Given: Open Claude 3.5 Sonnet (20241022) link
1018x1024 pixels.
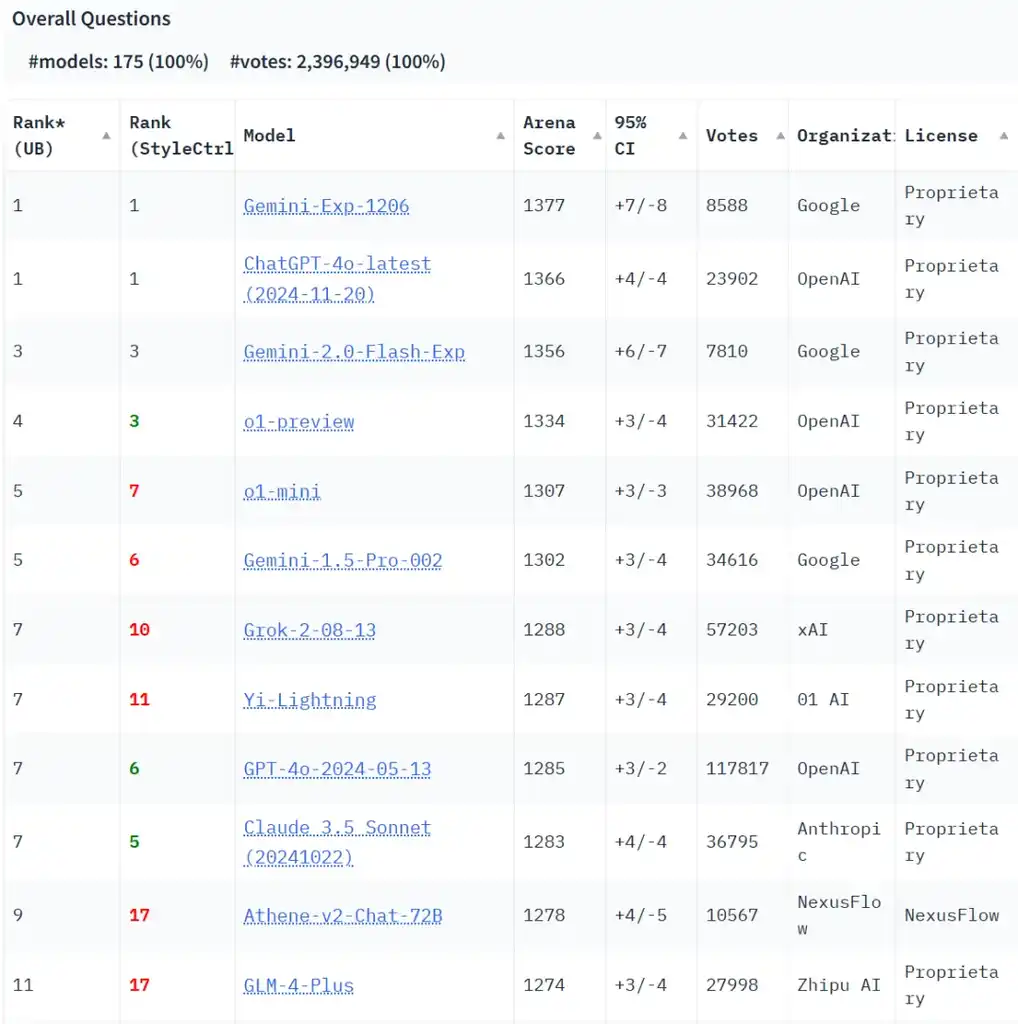Looking at the screenshot, I should [337, 842].
